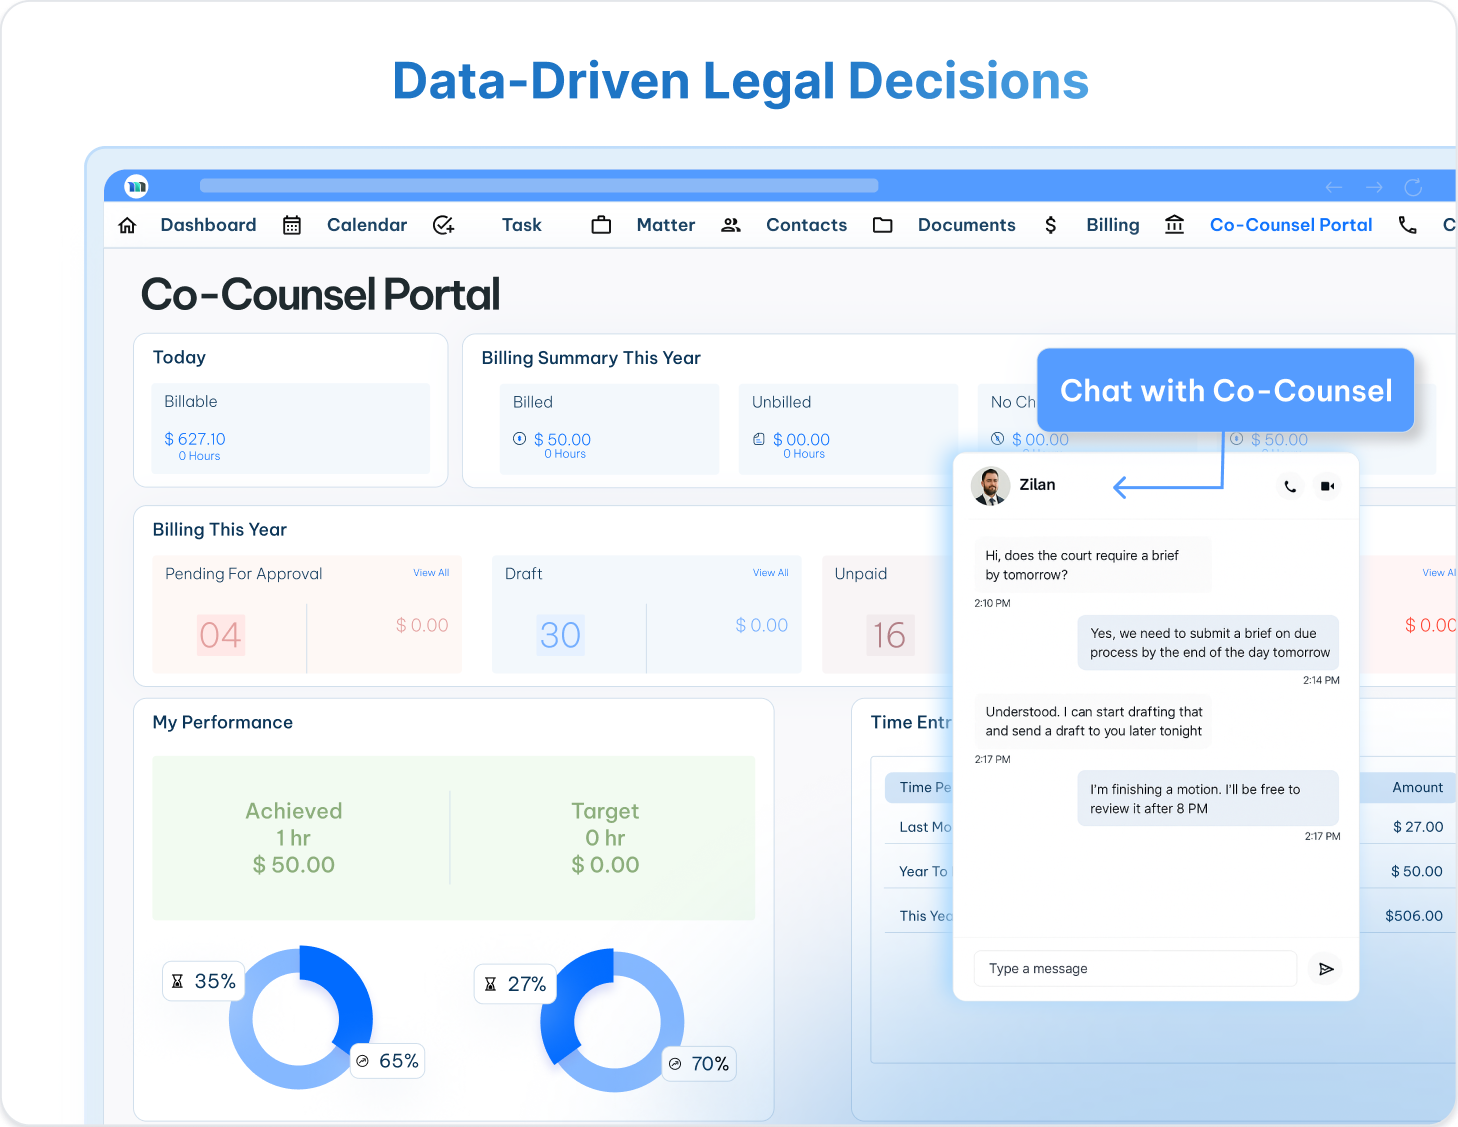Screen dimensions: 1458x1127
Task: Click the browser address bar
Action: tap(539, 186)
